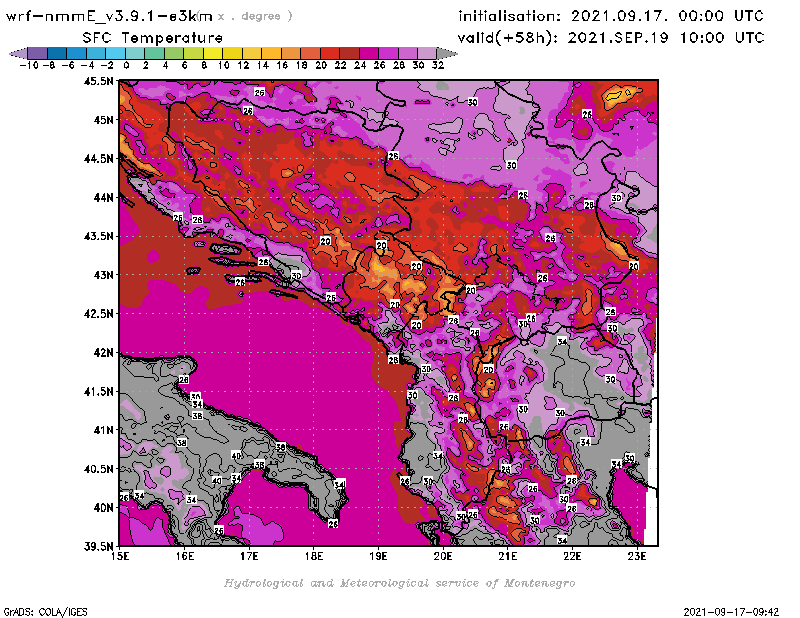Click the '45N' latitude label
This screenshot has height=618, width=800.
pos(103,120)
